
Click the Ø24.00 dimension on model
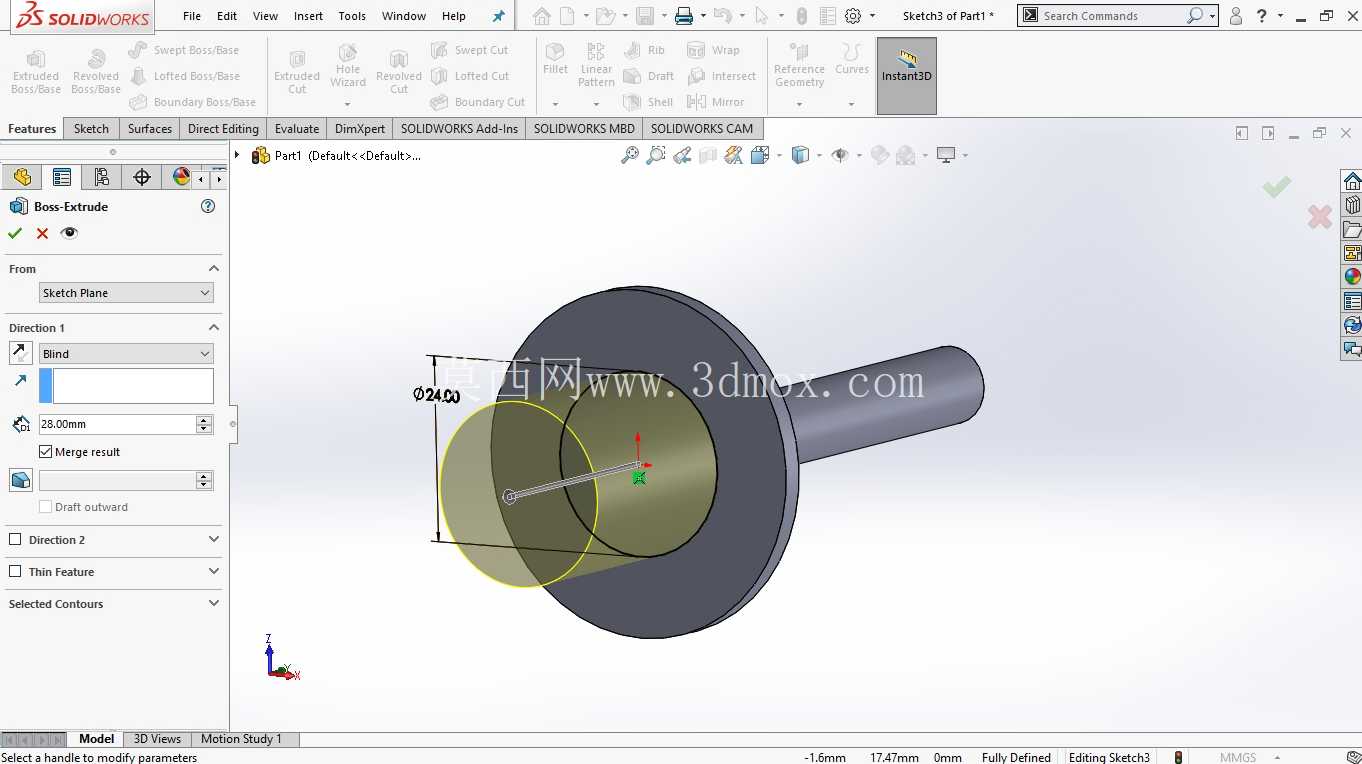[436, 395]
